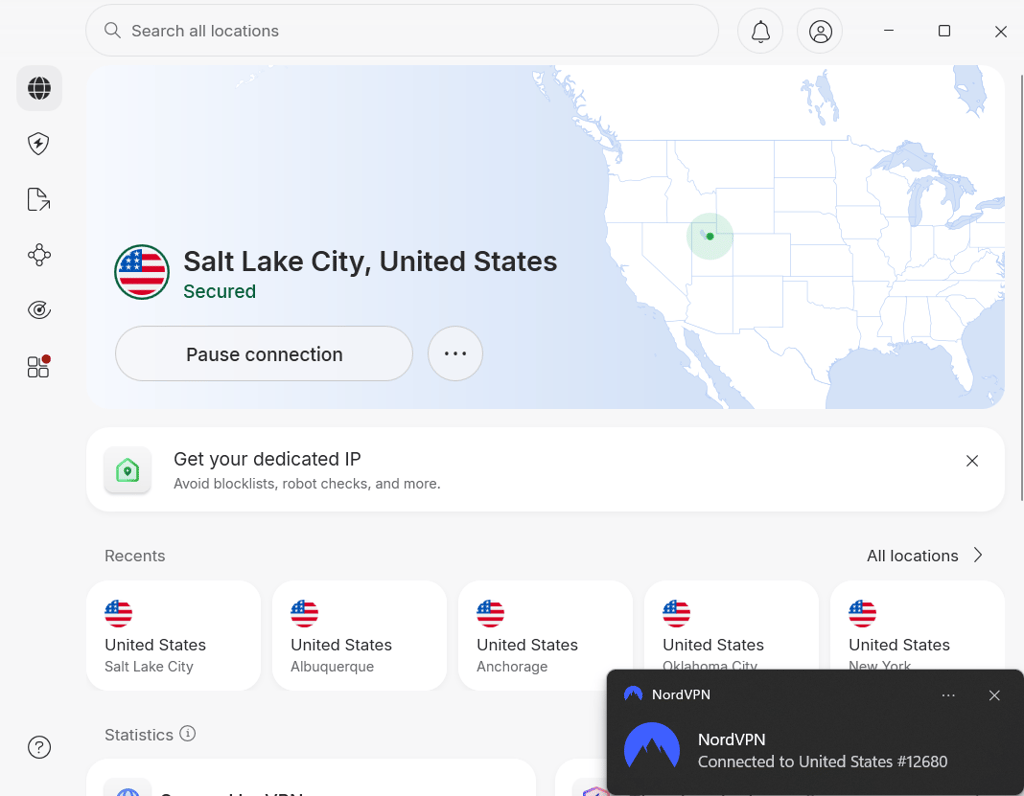Image resolution: width=1024 pixels, height=796 pixels.
Task: Minimize the NordVPN window
Action: [889, 31]
